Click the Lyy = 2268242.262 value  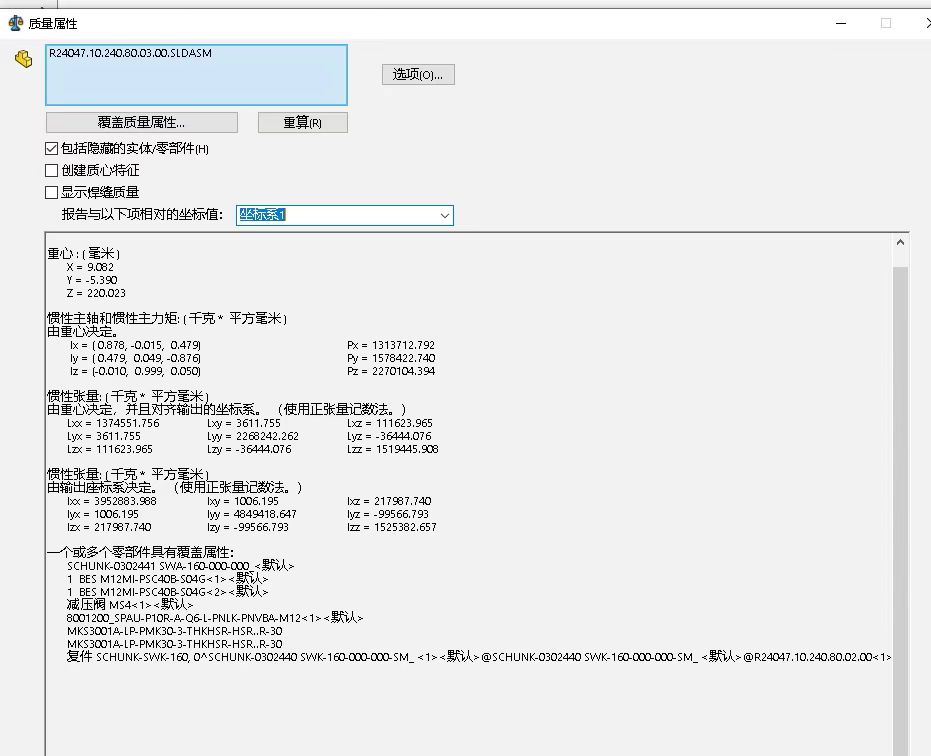(x=252, y=436)
